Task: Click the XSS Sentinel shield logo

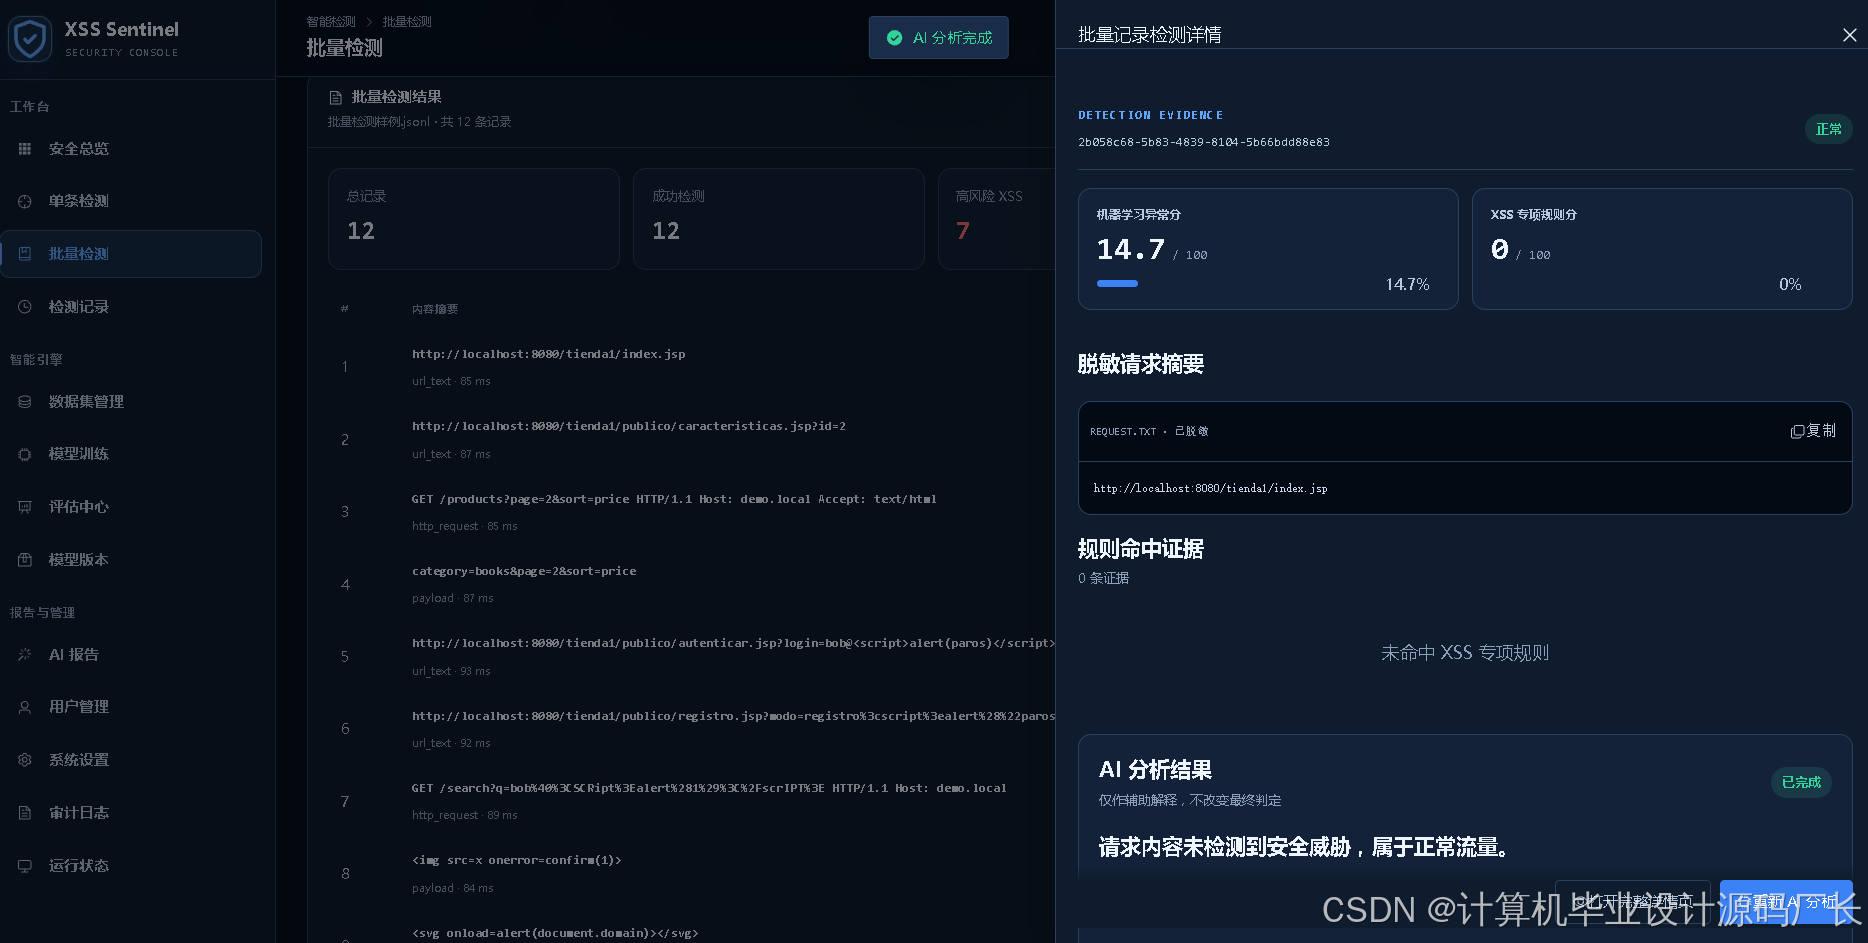Action: coord(30,40)
